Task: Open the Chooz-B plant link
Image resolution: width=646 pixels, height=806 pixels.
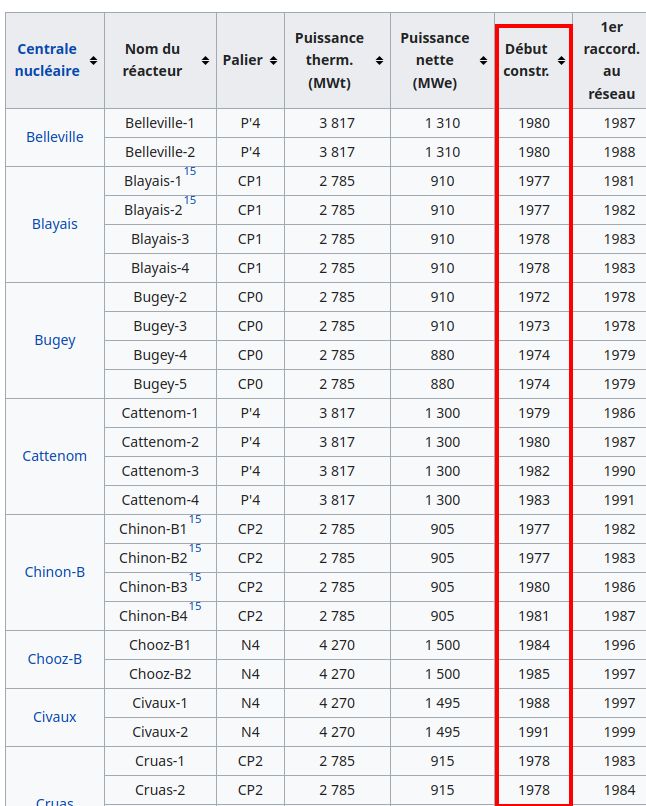Action: point(54,659)
